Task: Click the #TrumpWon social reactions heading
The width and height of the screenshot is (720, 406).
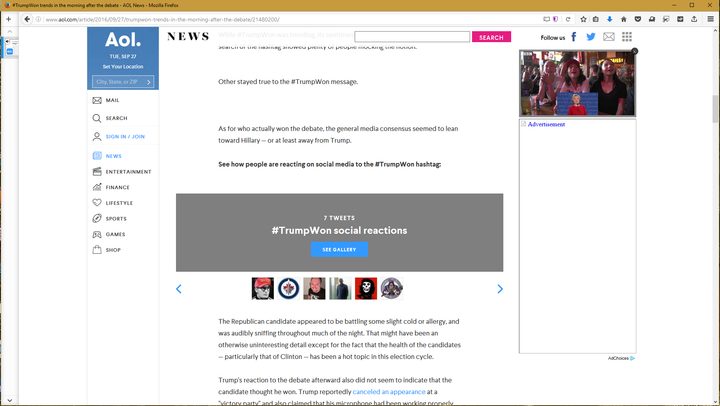Action: click(x=339, y=231)
